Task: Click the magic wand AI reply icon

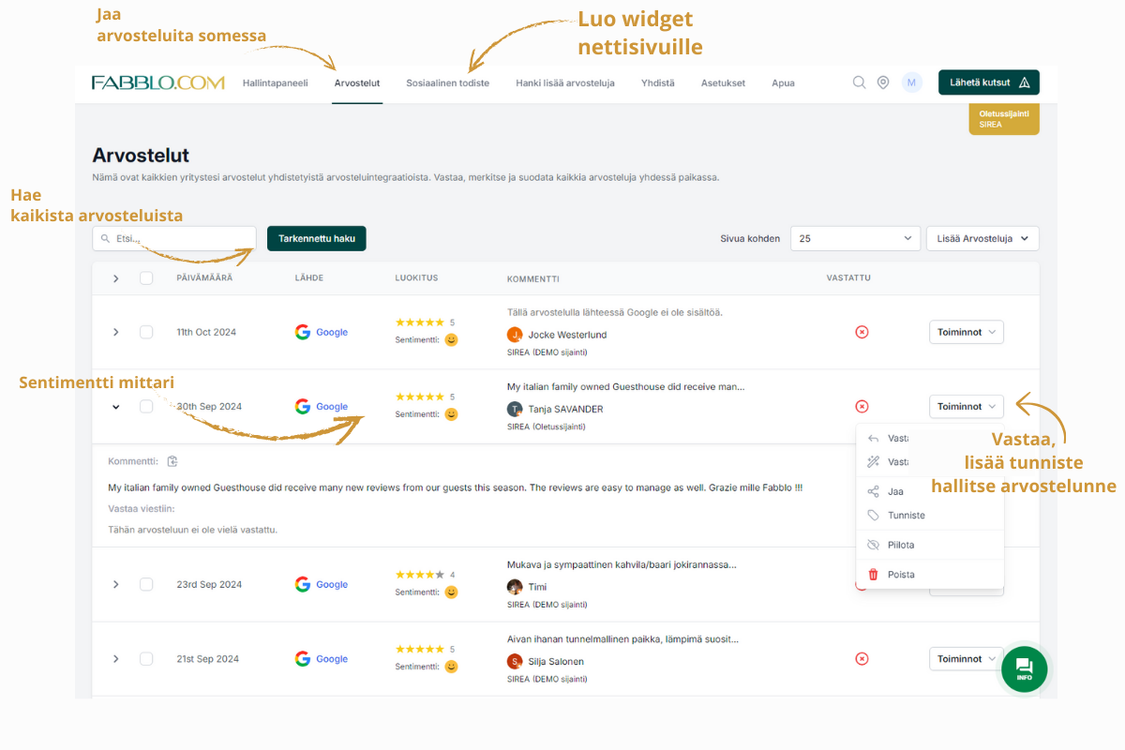Action: (873, 461)
